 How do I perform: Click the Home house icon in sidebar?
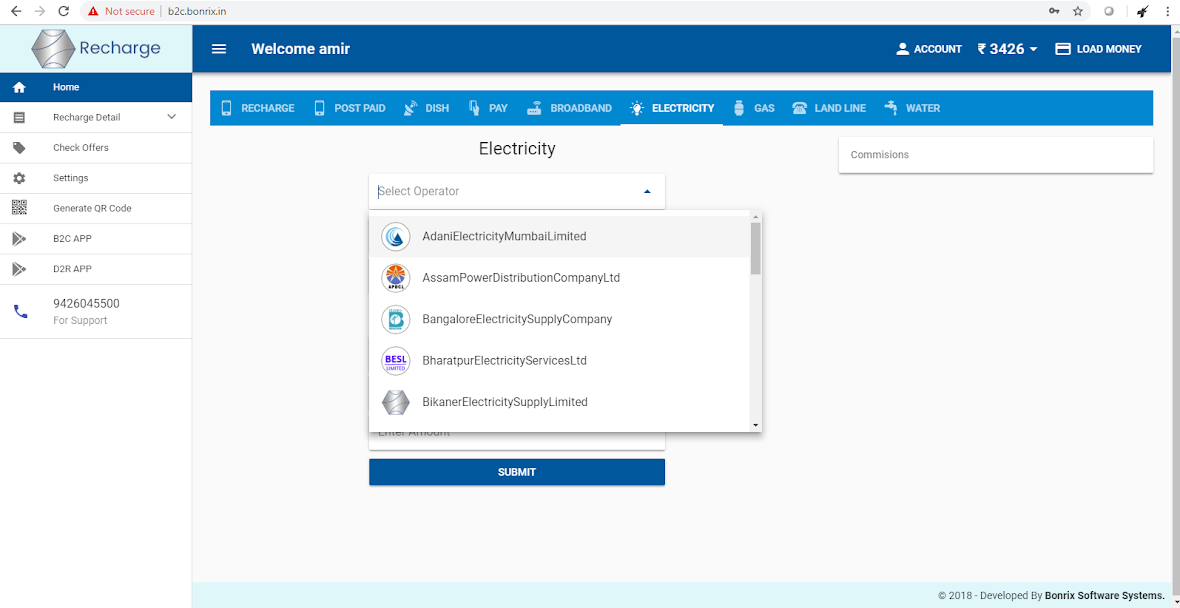pyautogui.click(x=20, y=87)
